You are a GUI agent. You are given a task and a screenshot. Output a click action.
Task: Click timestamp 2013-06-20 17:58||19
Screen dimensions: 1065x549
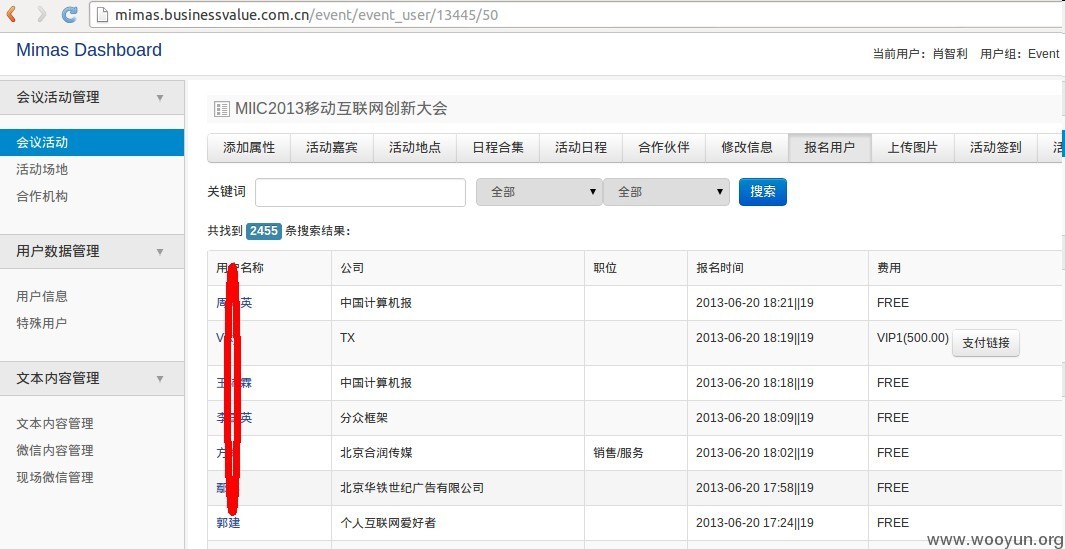click(x=755, y=488)
